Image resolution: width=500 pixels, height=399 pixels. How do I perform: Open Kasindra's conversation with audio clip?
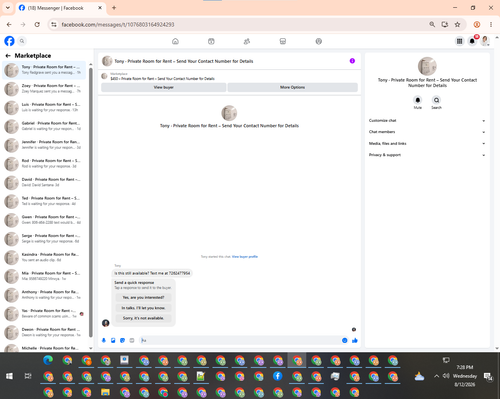(x=44, y=257)
